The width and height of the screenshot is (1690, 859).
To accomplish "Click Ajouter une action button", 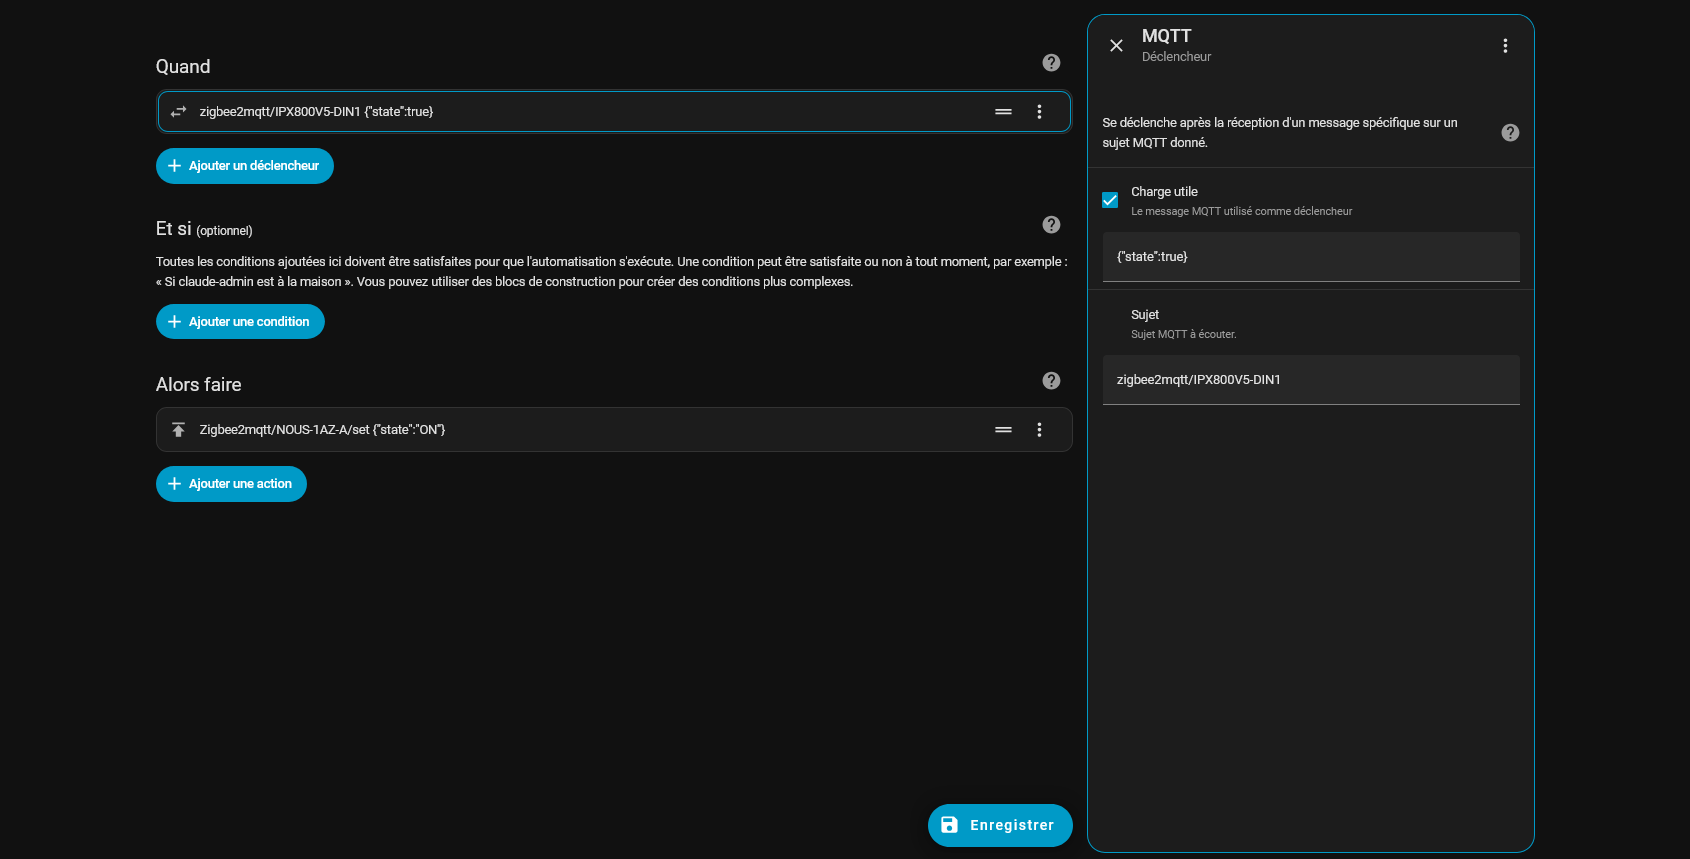I will [231, 484].
